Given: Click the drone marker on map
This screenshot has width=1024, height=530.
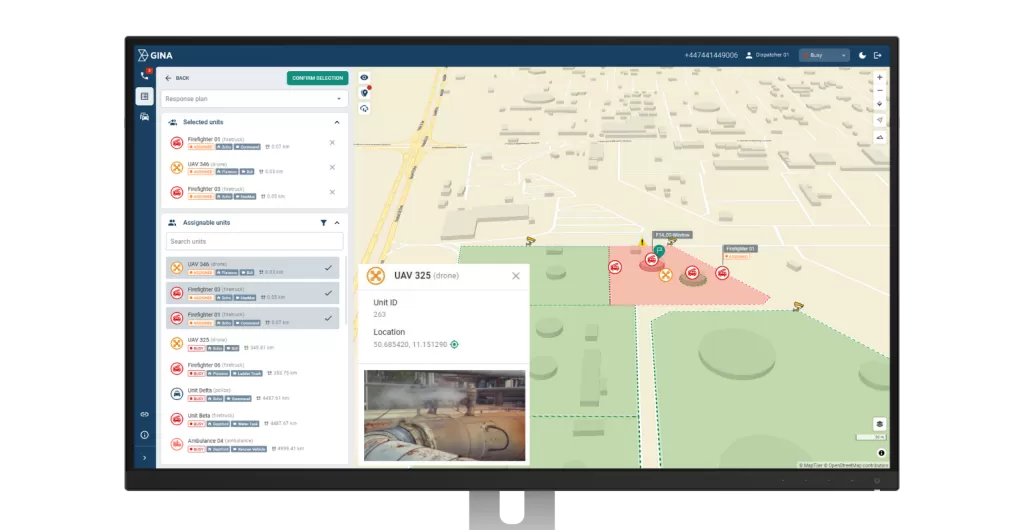Looking at the screenshot, I should [665, 275].
